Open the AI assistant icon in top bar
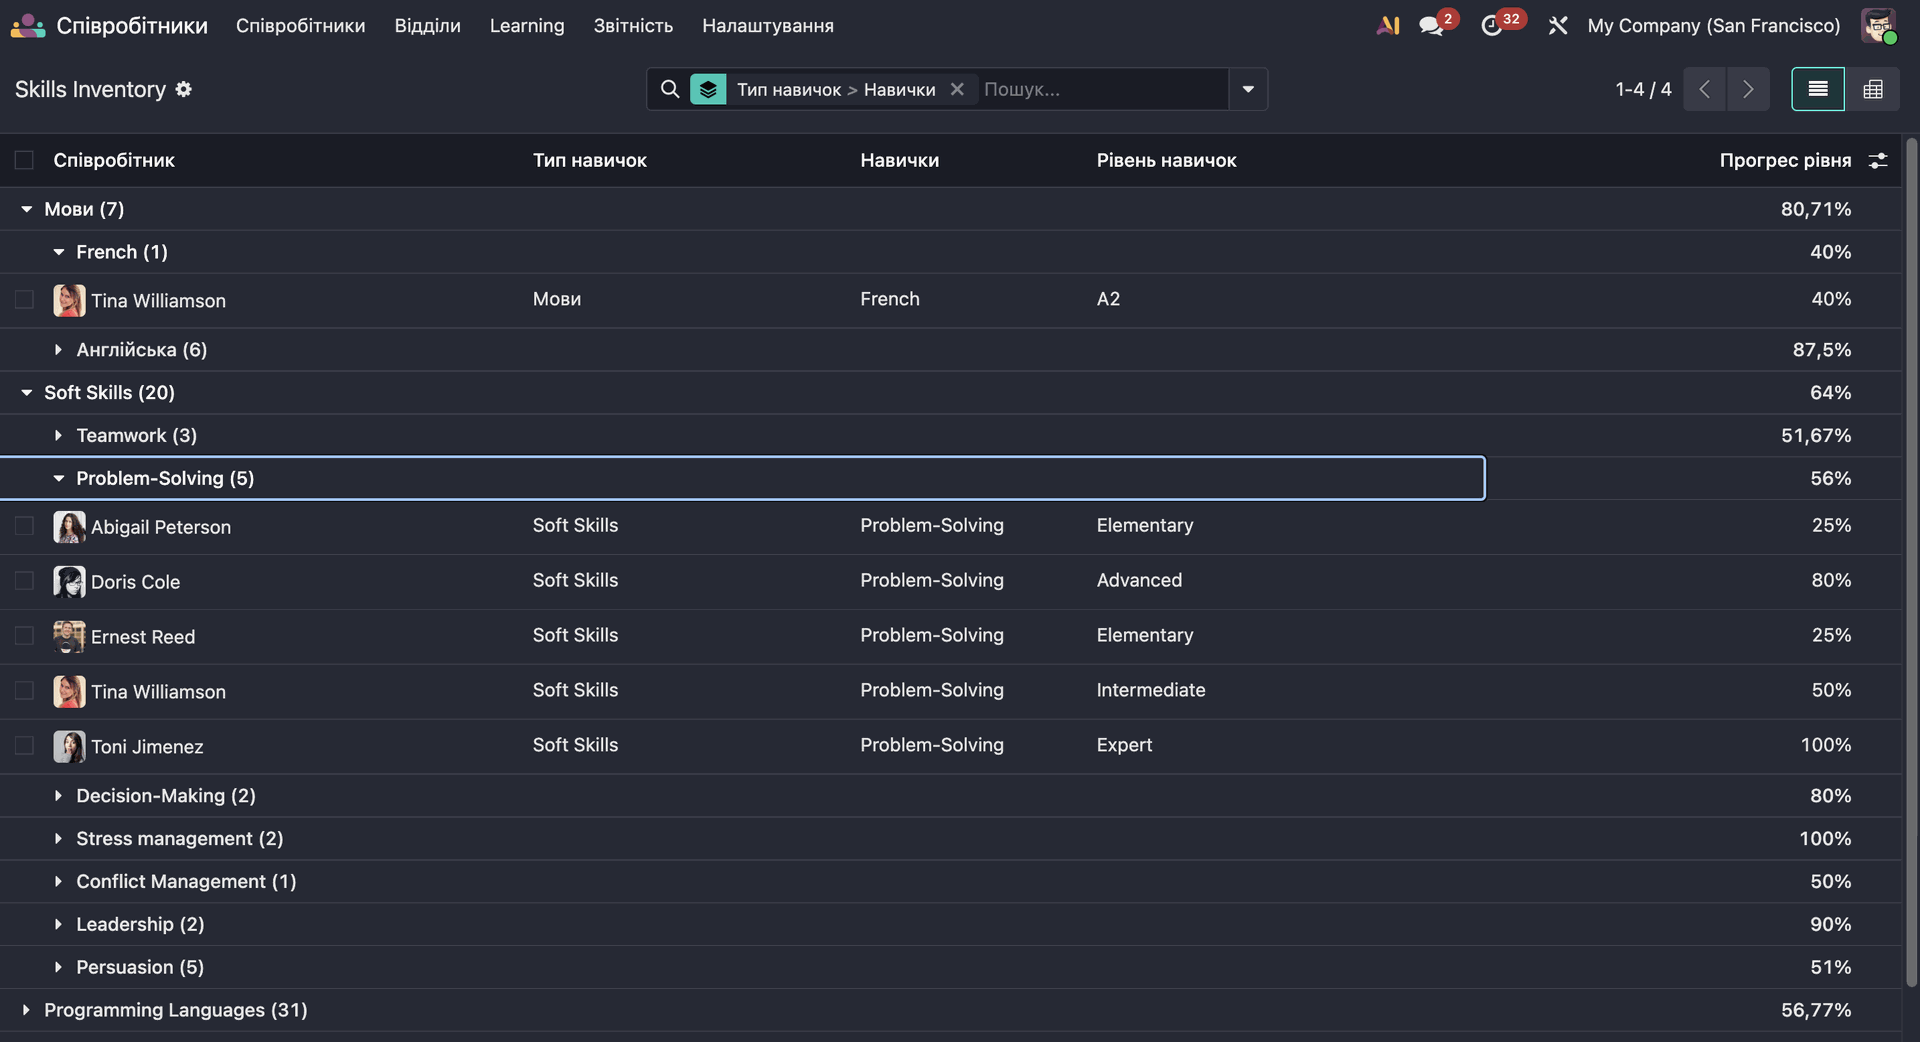Image resolution: width=1920 pixels, height=1042 pixels. click(1387, 26)
